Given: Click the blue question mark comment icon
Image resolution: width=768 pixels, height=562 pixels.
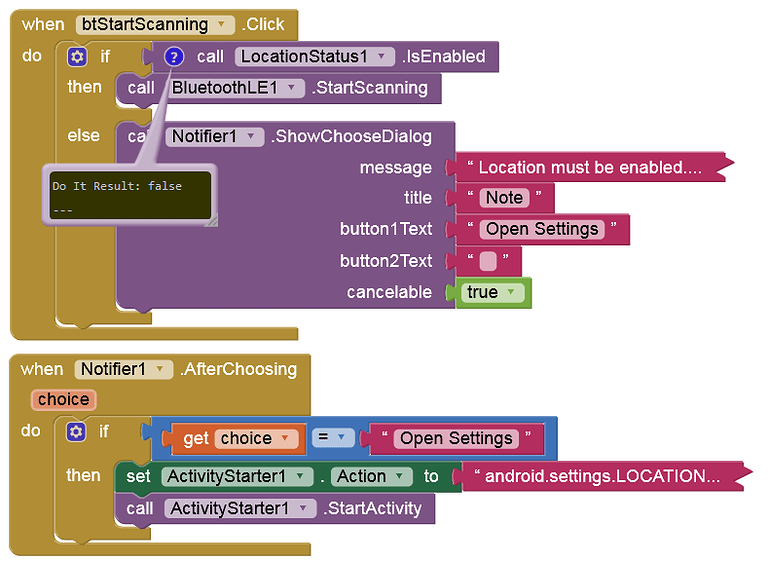Looking at the screenshot, I should [x=174, y=57].
